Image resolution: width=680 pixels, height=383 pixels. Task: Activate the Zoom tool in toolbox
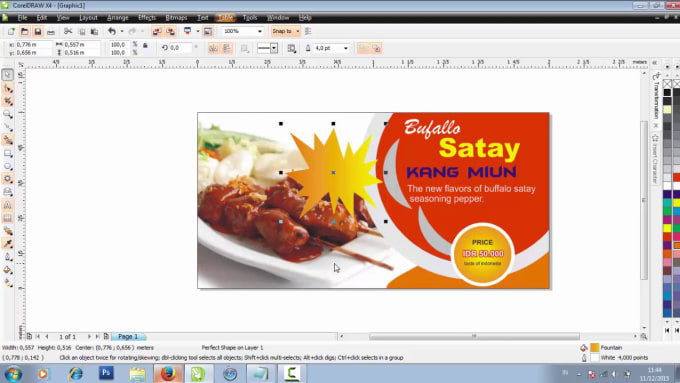click(7, 114)
